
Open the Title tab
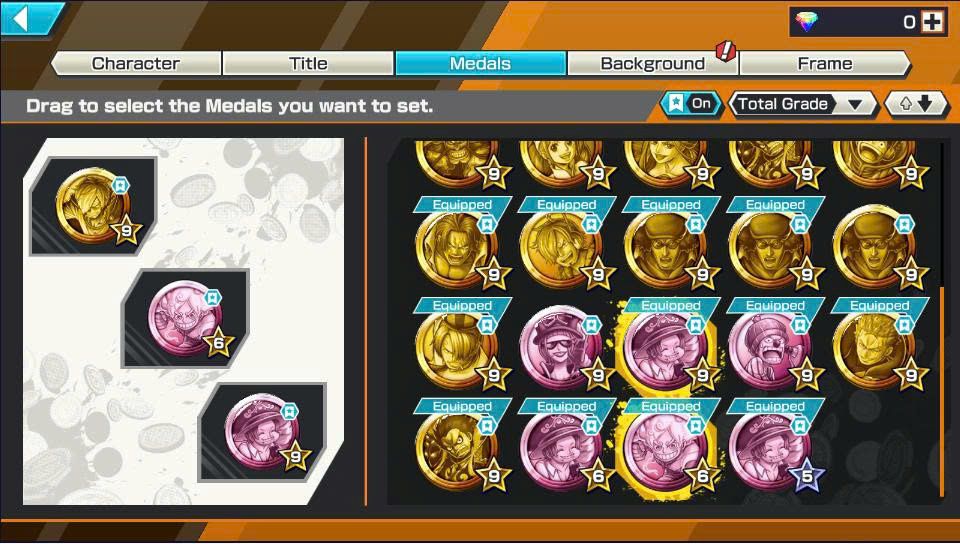coord(308,64)
